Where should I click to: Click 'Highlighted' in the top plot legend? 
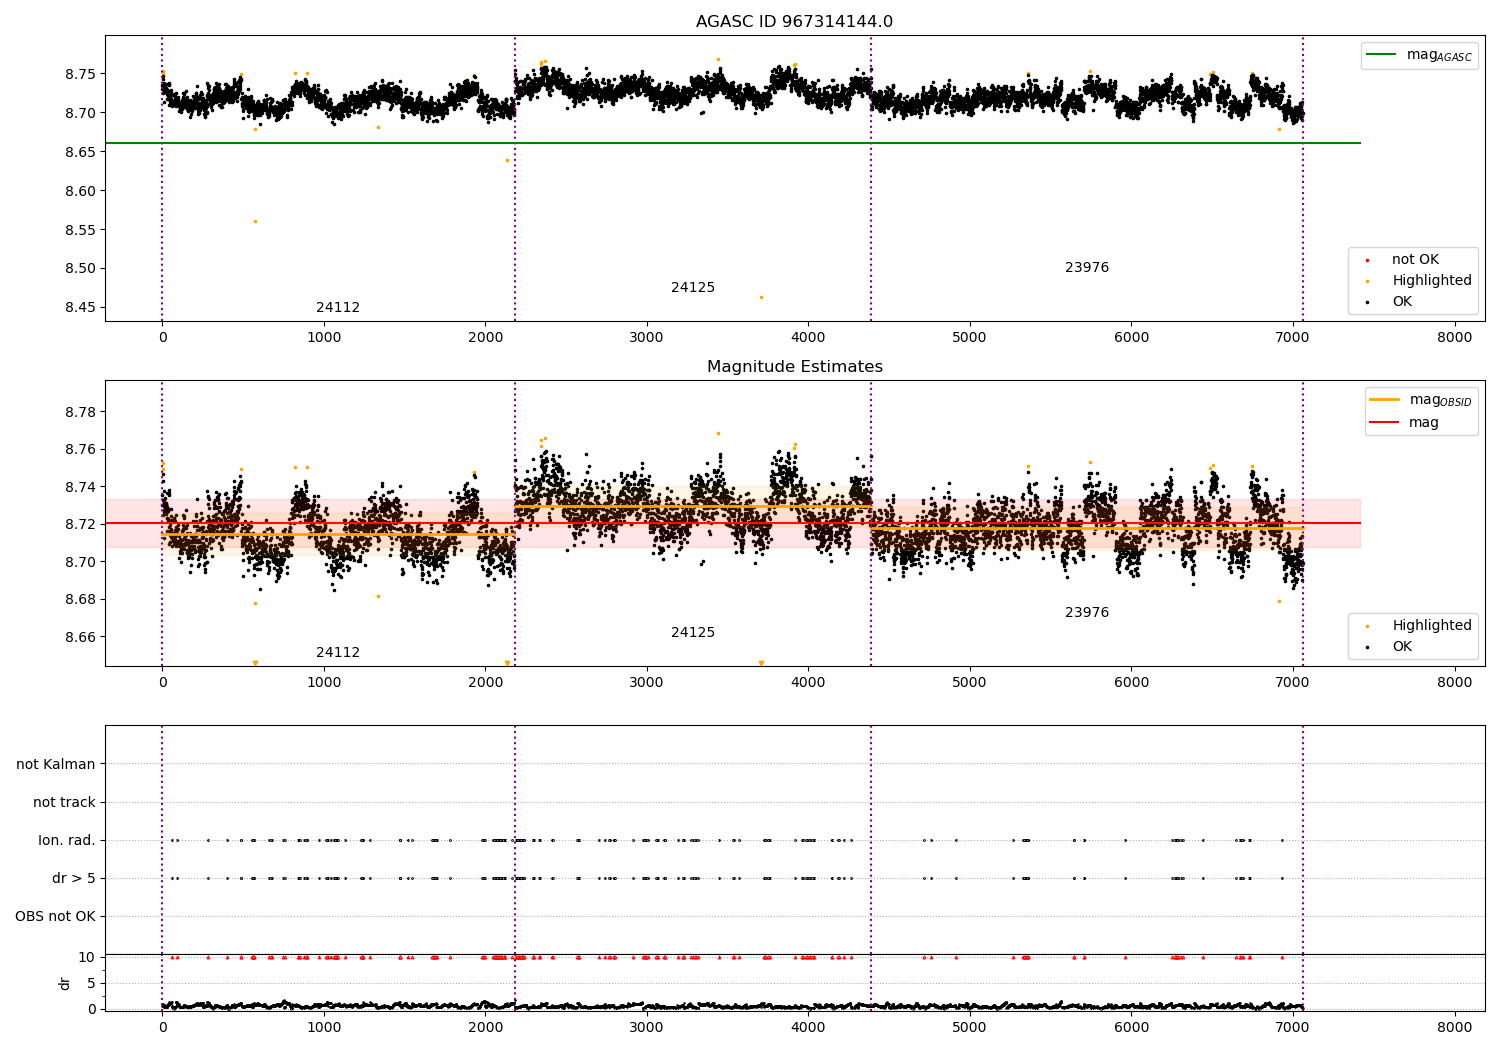pyautogui.click(x=1432, y=281)
